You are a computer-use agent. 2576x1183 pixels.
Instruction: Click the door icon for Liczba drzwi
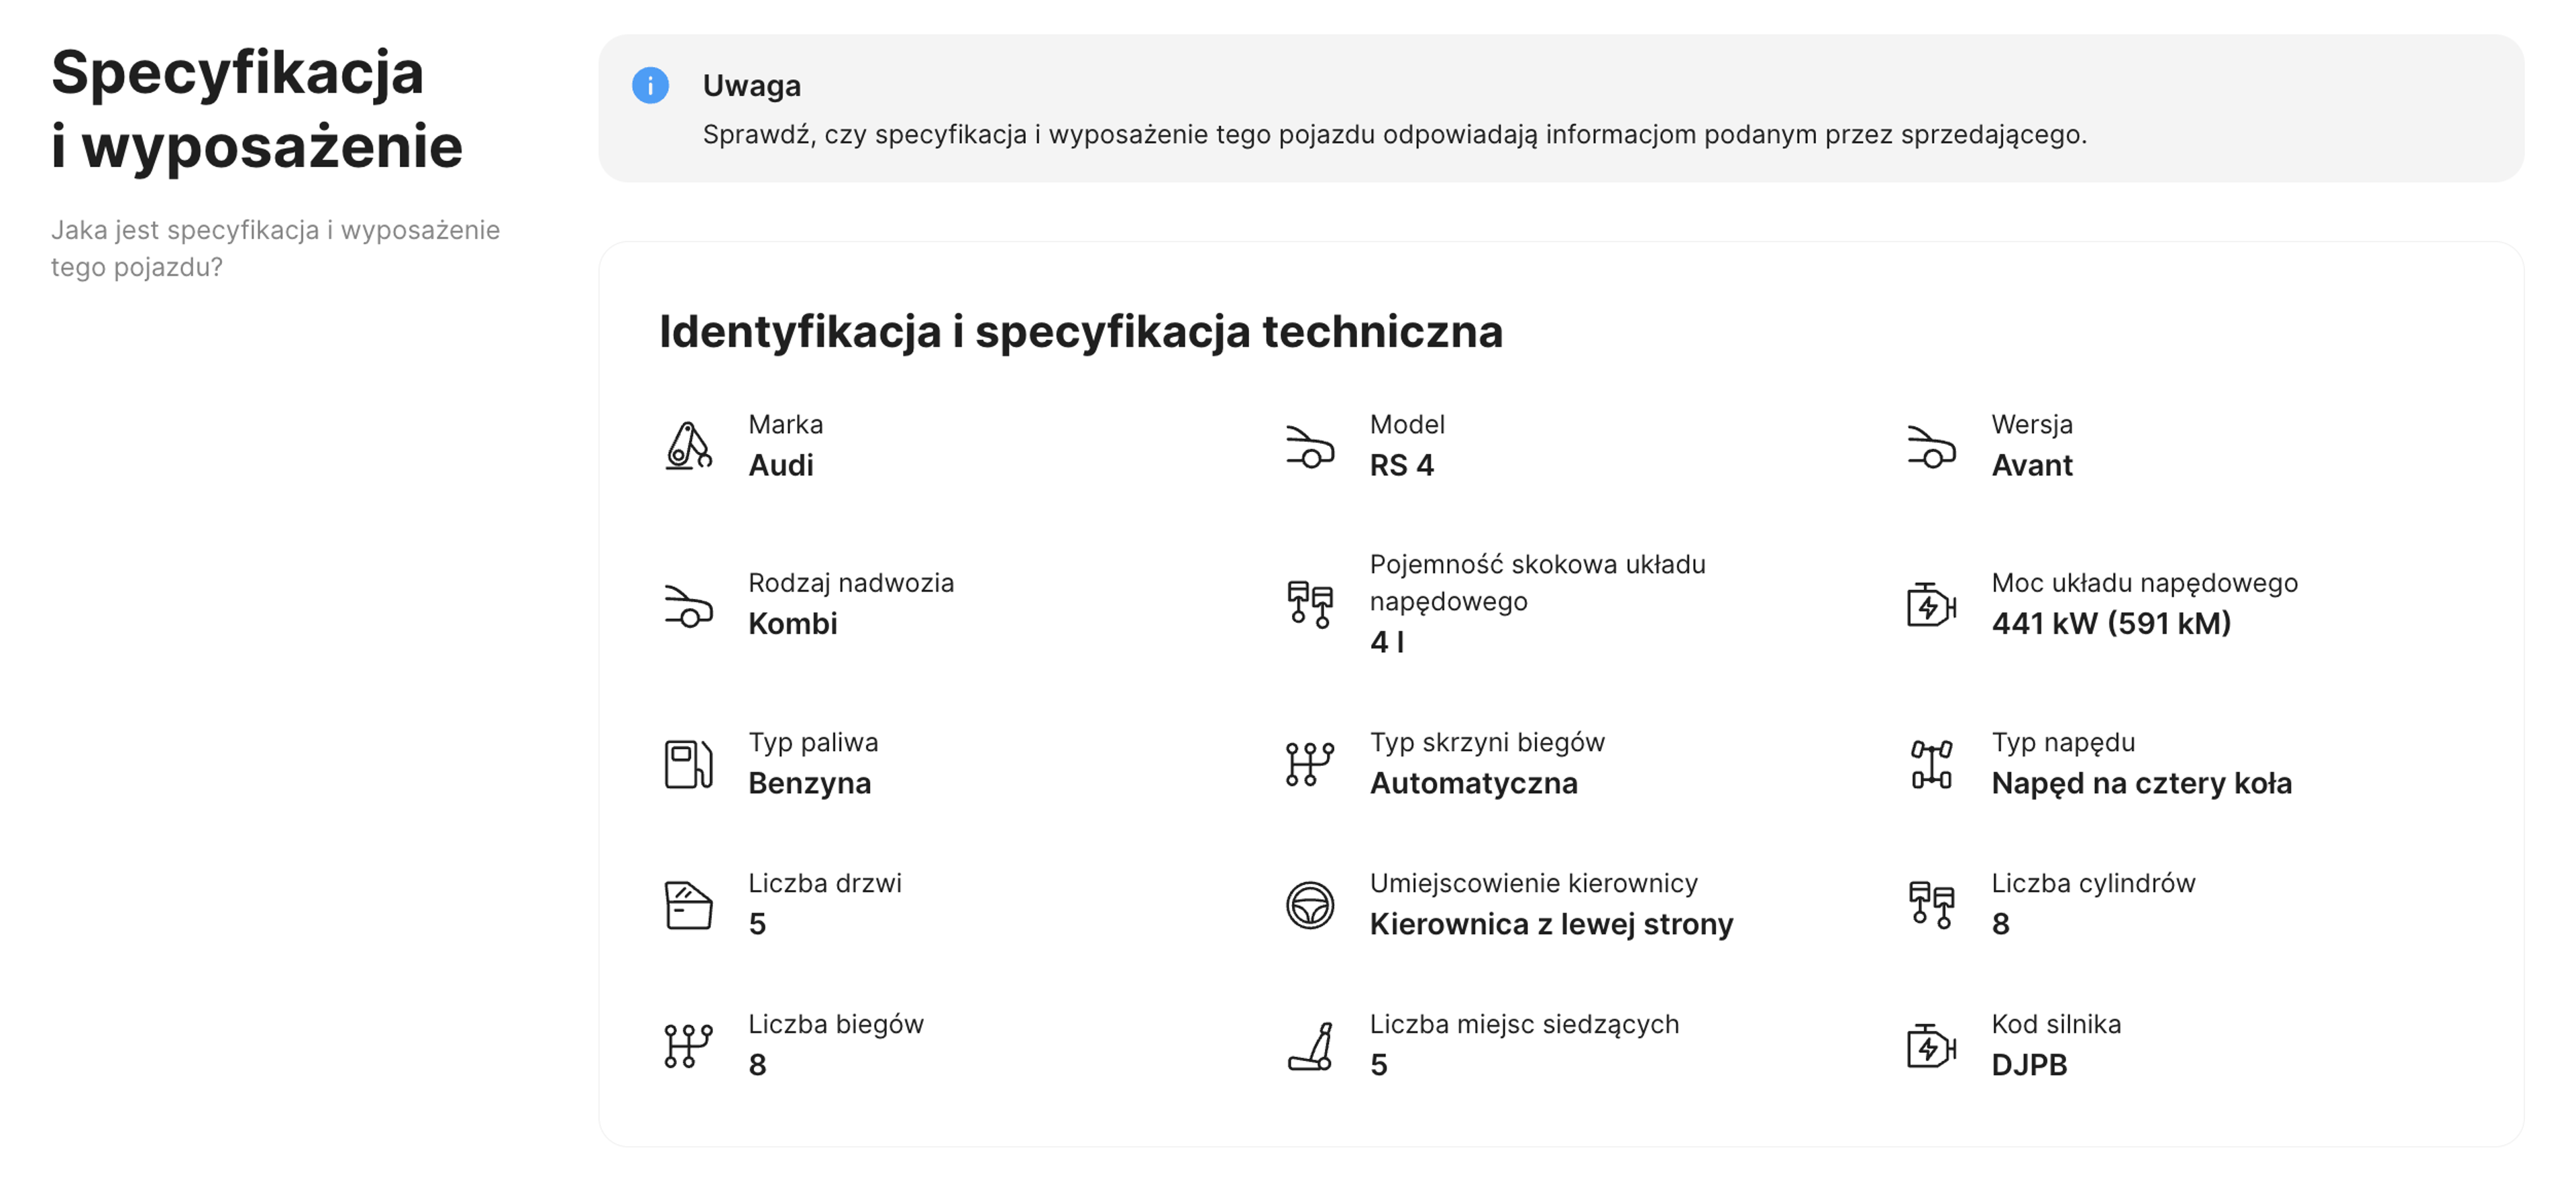(688, 905)
